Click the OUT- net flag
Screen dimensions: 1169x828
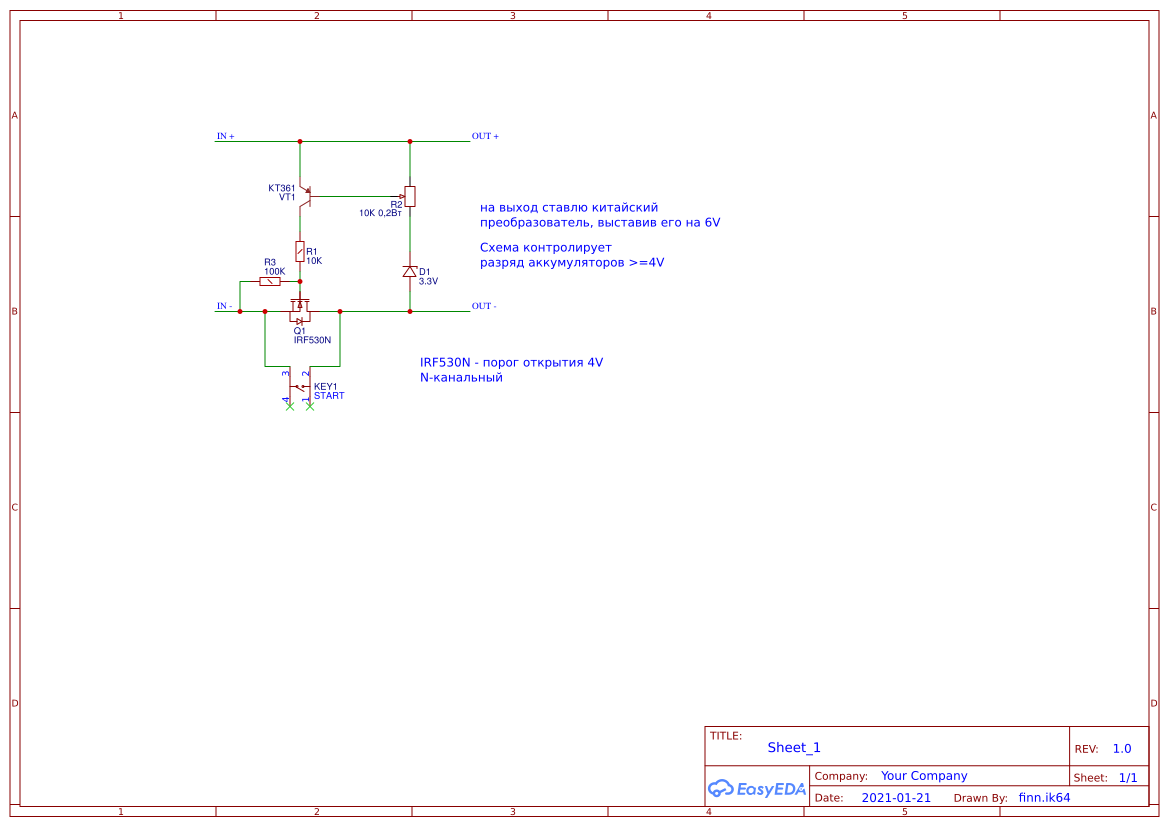(x=483, y=308)
